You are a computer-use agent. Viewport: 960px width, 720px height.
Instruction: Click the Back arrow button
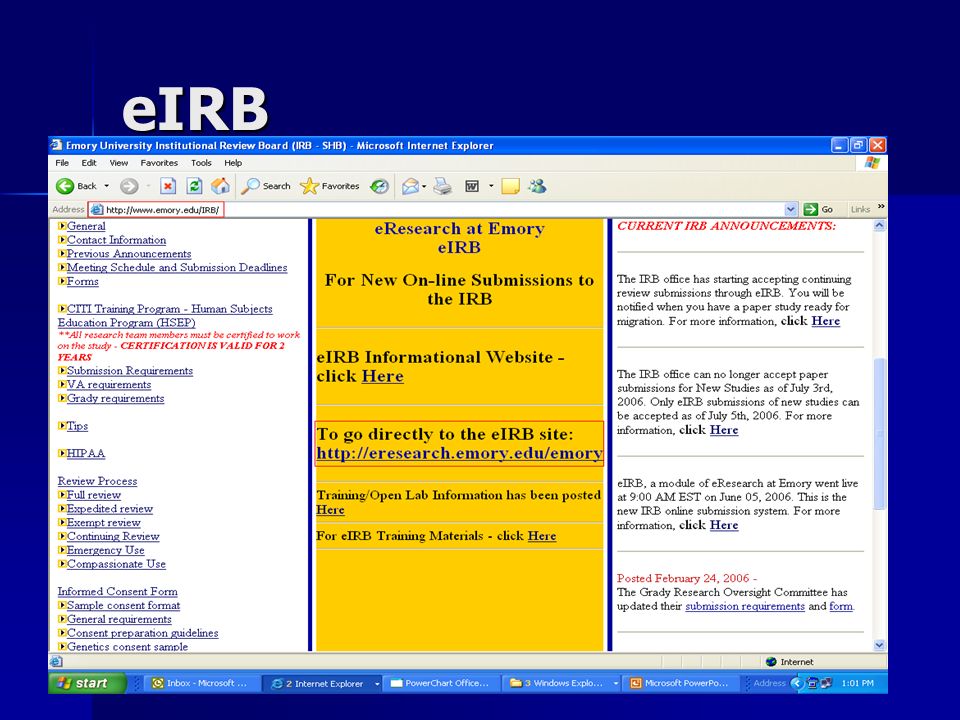[76, 186]
